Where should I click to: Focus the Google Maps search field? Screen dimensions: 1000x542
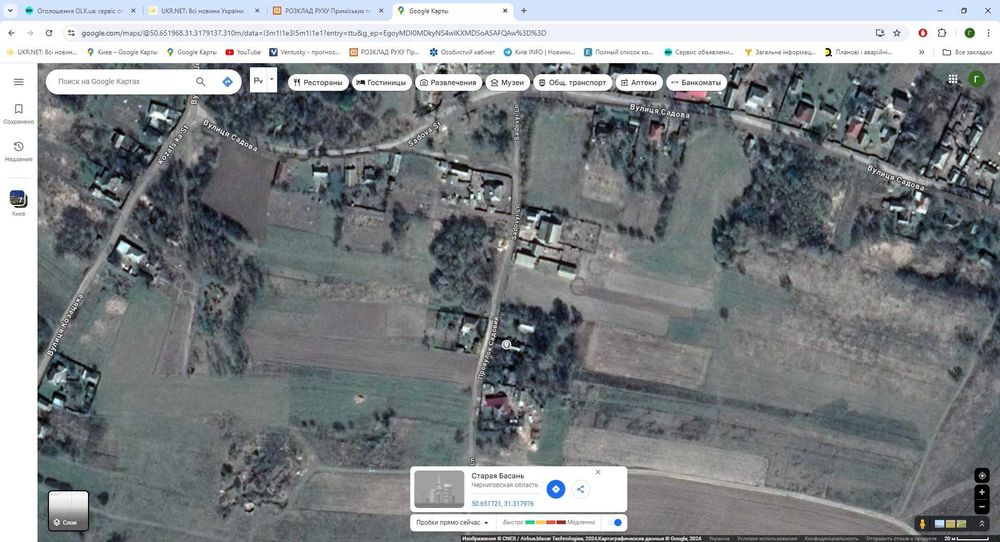121,82
